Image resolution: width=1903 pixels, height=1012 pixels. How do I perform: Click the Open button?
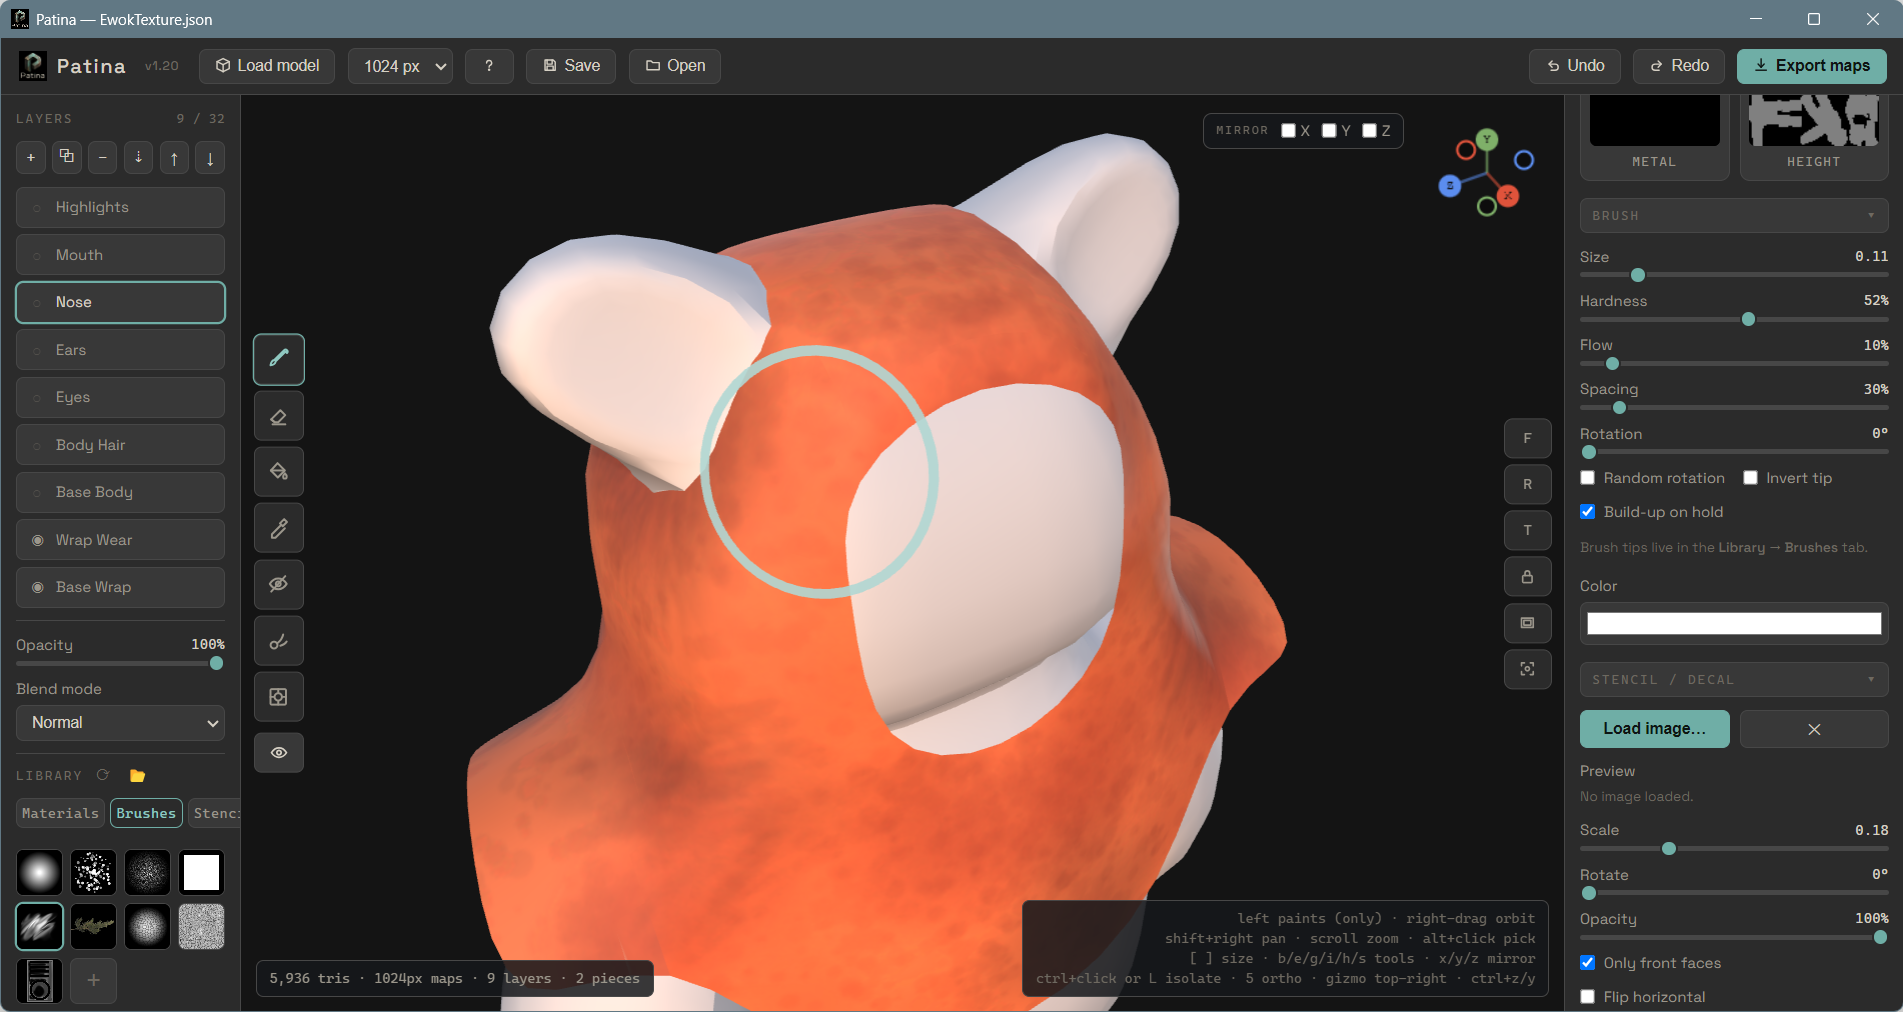pos(675,66)
